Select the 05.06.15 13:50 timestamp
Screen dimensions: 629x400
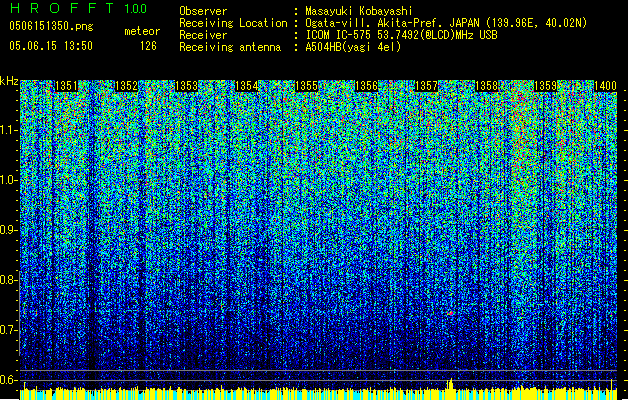click(x=50, y=46)
